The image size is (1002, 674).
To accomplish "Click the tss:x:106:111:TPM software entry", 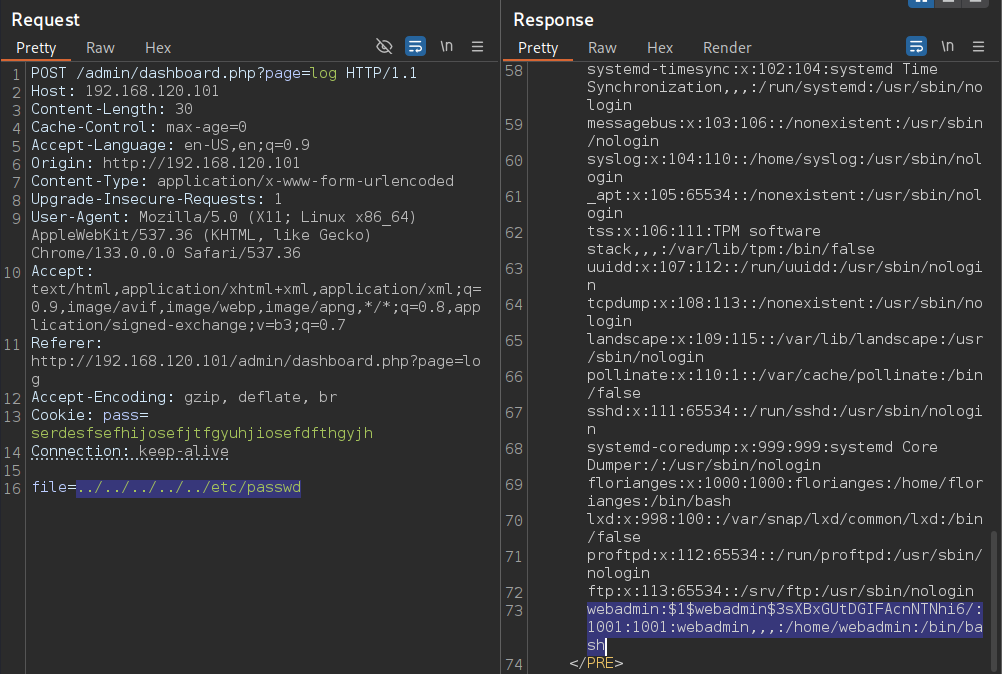I will [x=730, y=240].
